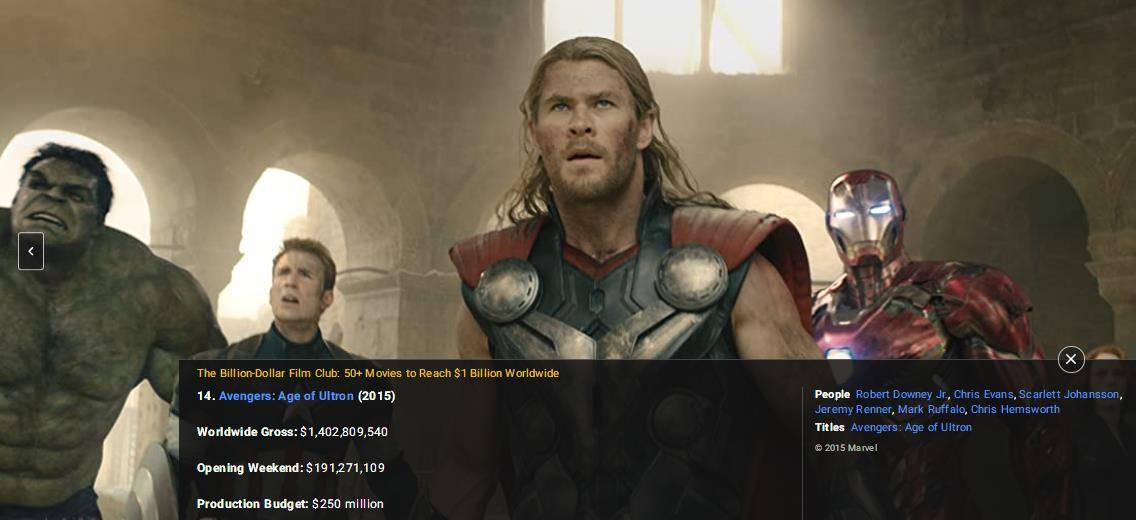This screenshot has width=1136, height=520.
Task: Open Mark Ruffalo profile link
Action: coord(932,410)
